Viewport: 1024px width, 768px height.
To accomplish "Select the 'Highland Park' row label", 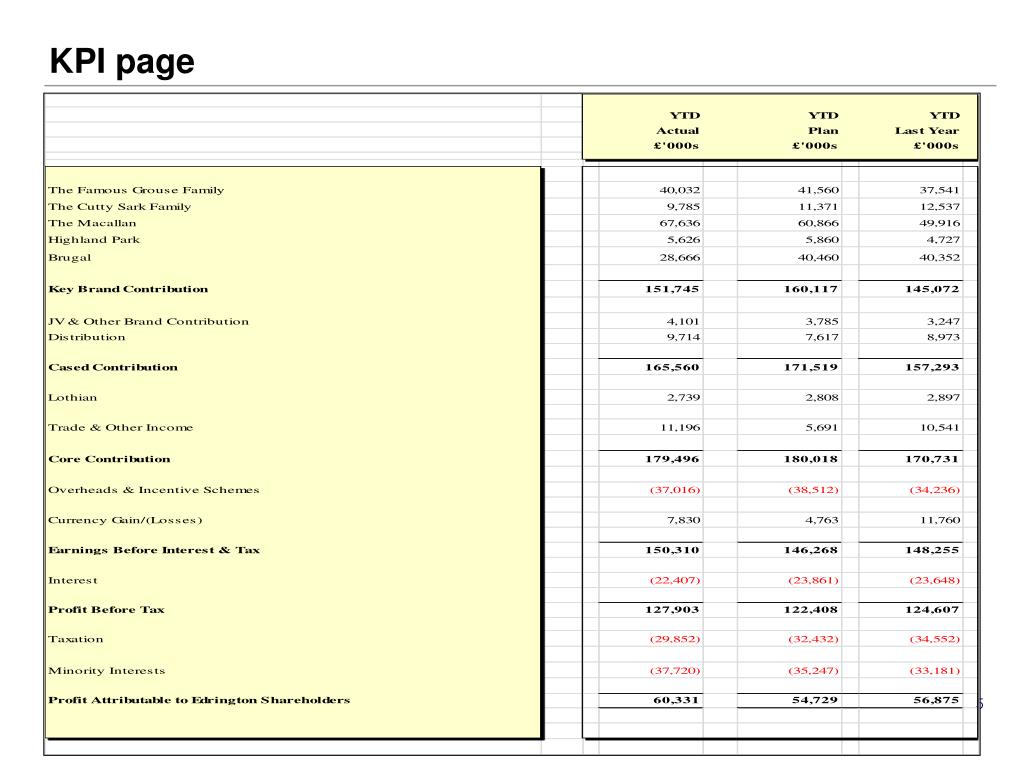I will pos(94,240).
